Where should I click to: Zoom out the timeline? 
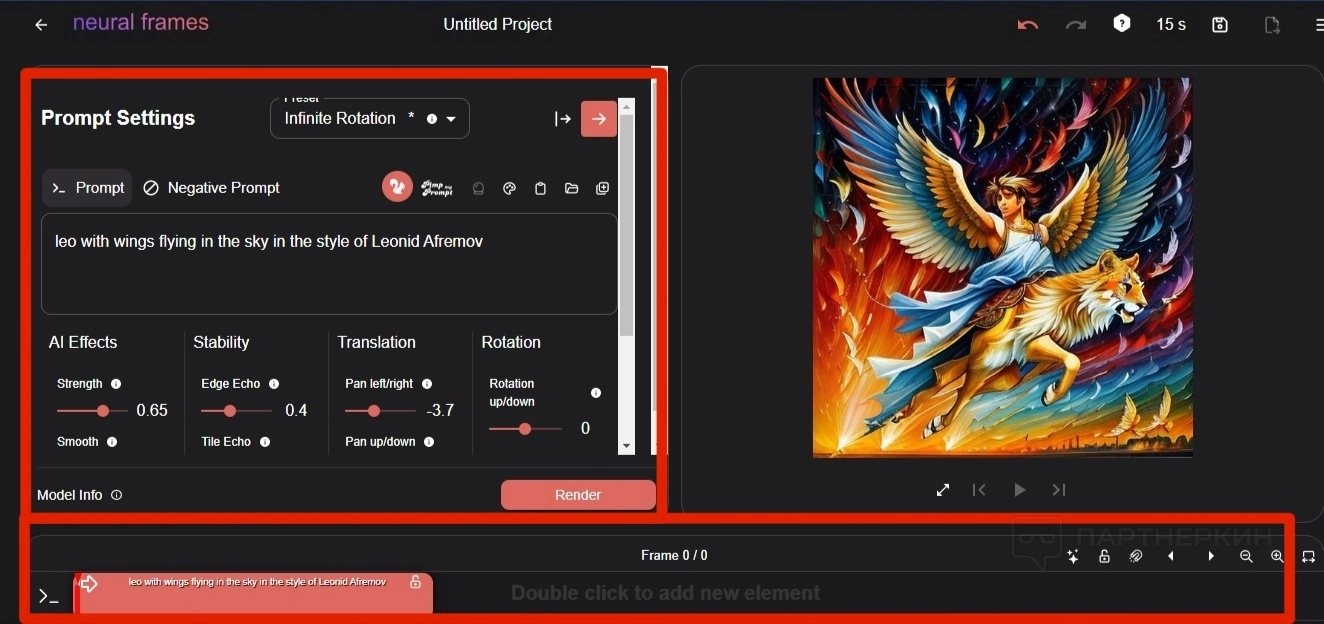point(1246,557)
